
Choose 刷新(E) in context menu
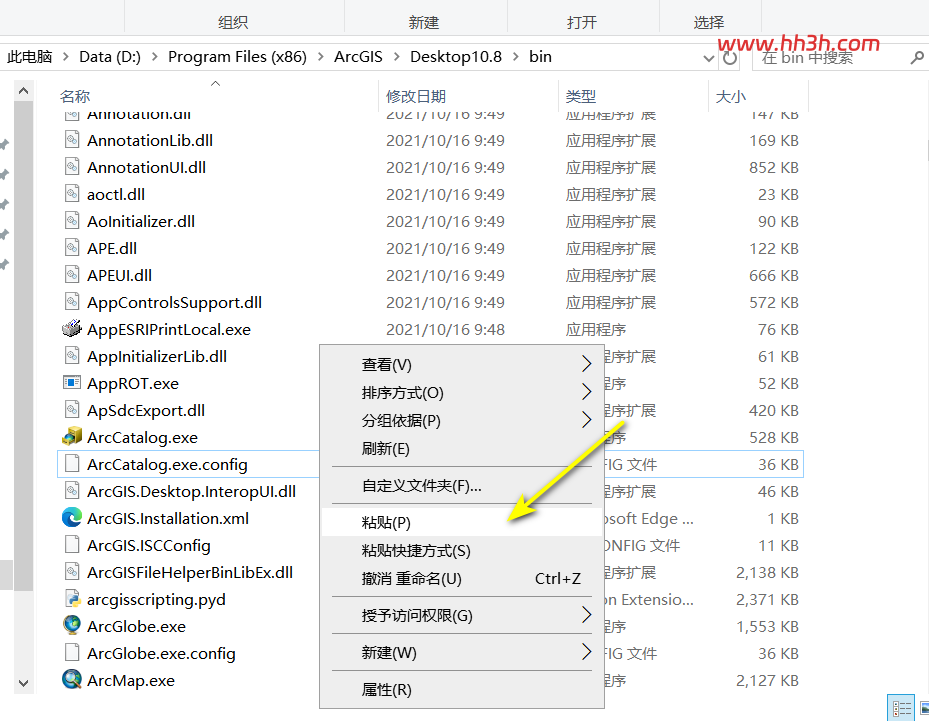tap(462, 448)
